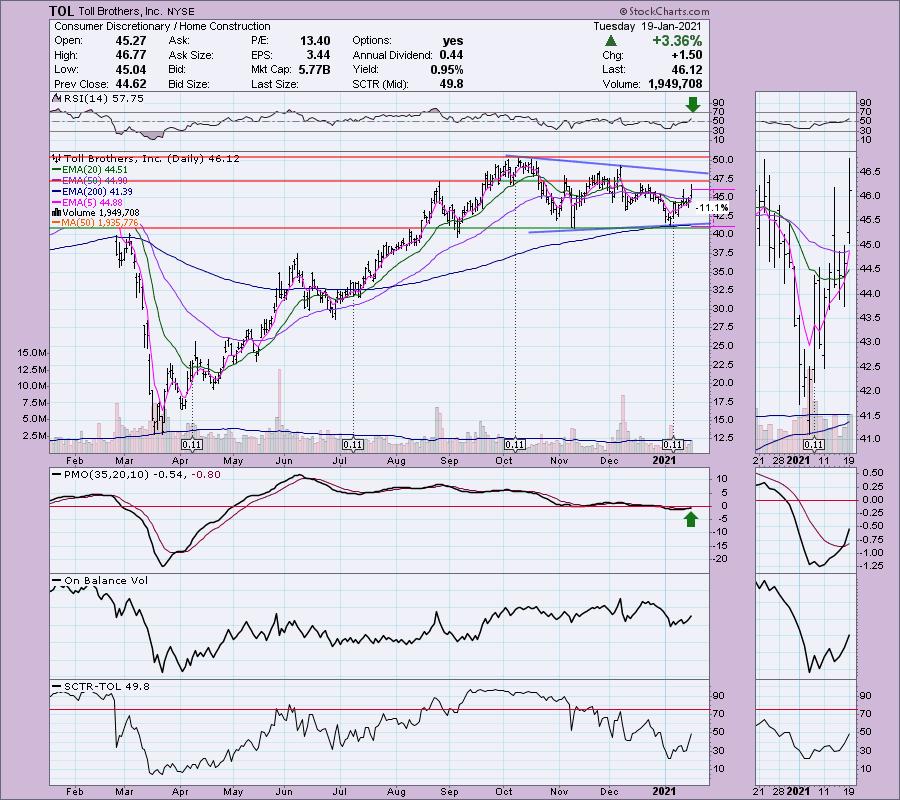Click the TOL ticker symbol in the header

[61, 11]
